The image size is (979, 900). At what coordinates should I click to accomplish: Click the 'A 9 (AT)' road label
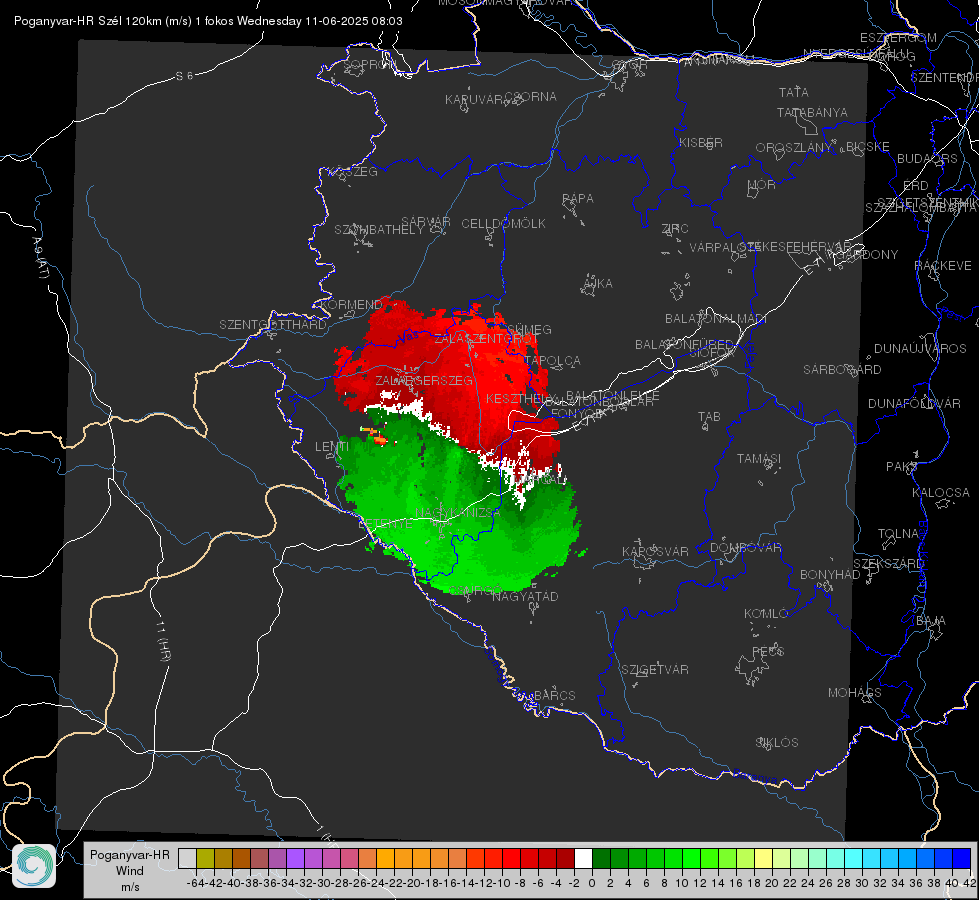[41, 257]
